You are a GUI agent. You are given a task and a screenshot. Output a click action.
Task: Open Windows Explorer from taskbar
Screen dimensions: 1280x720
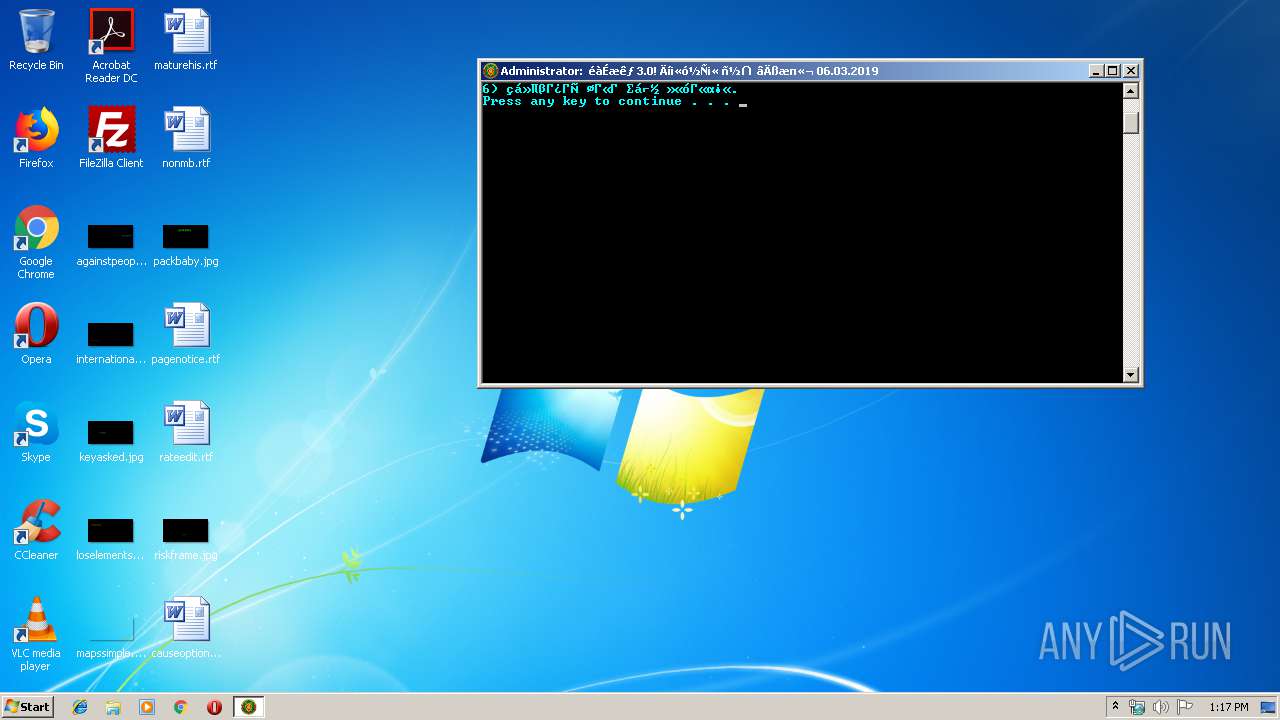[113, 707]
